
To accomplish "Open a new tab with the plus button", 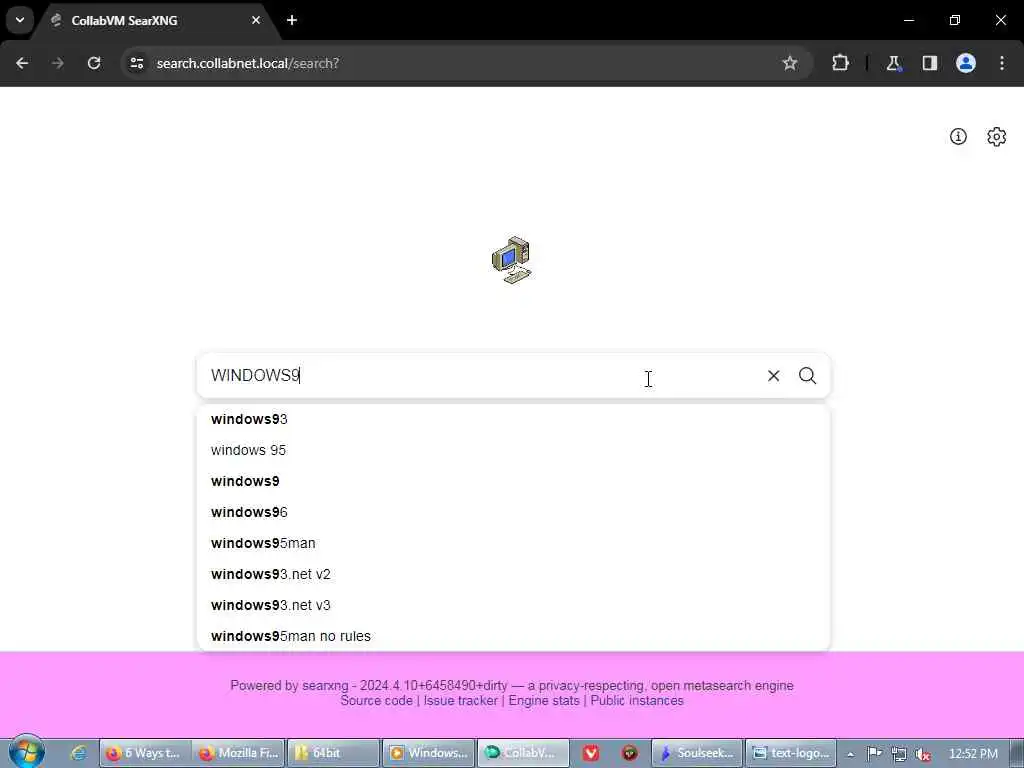I will 292,20.
